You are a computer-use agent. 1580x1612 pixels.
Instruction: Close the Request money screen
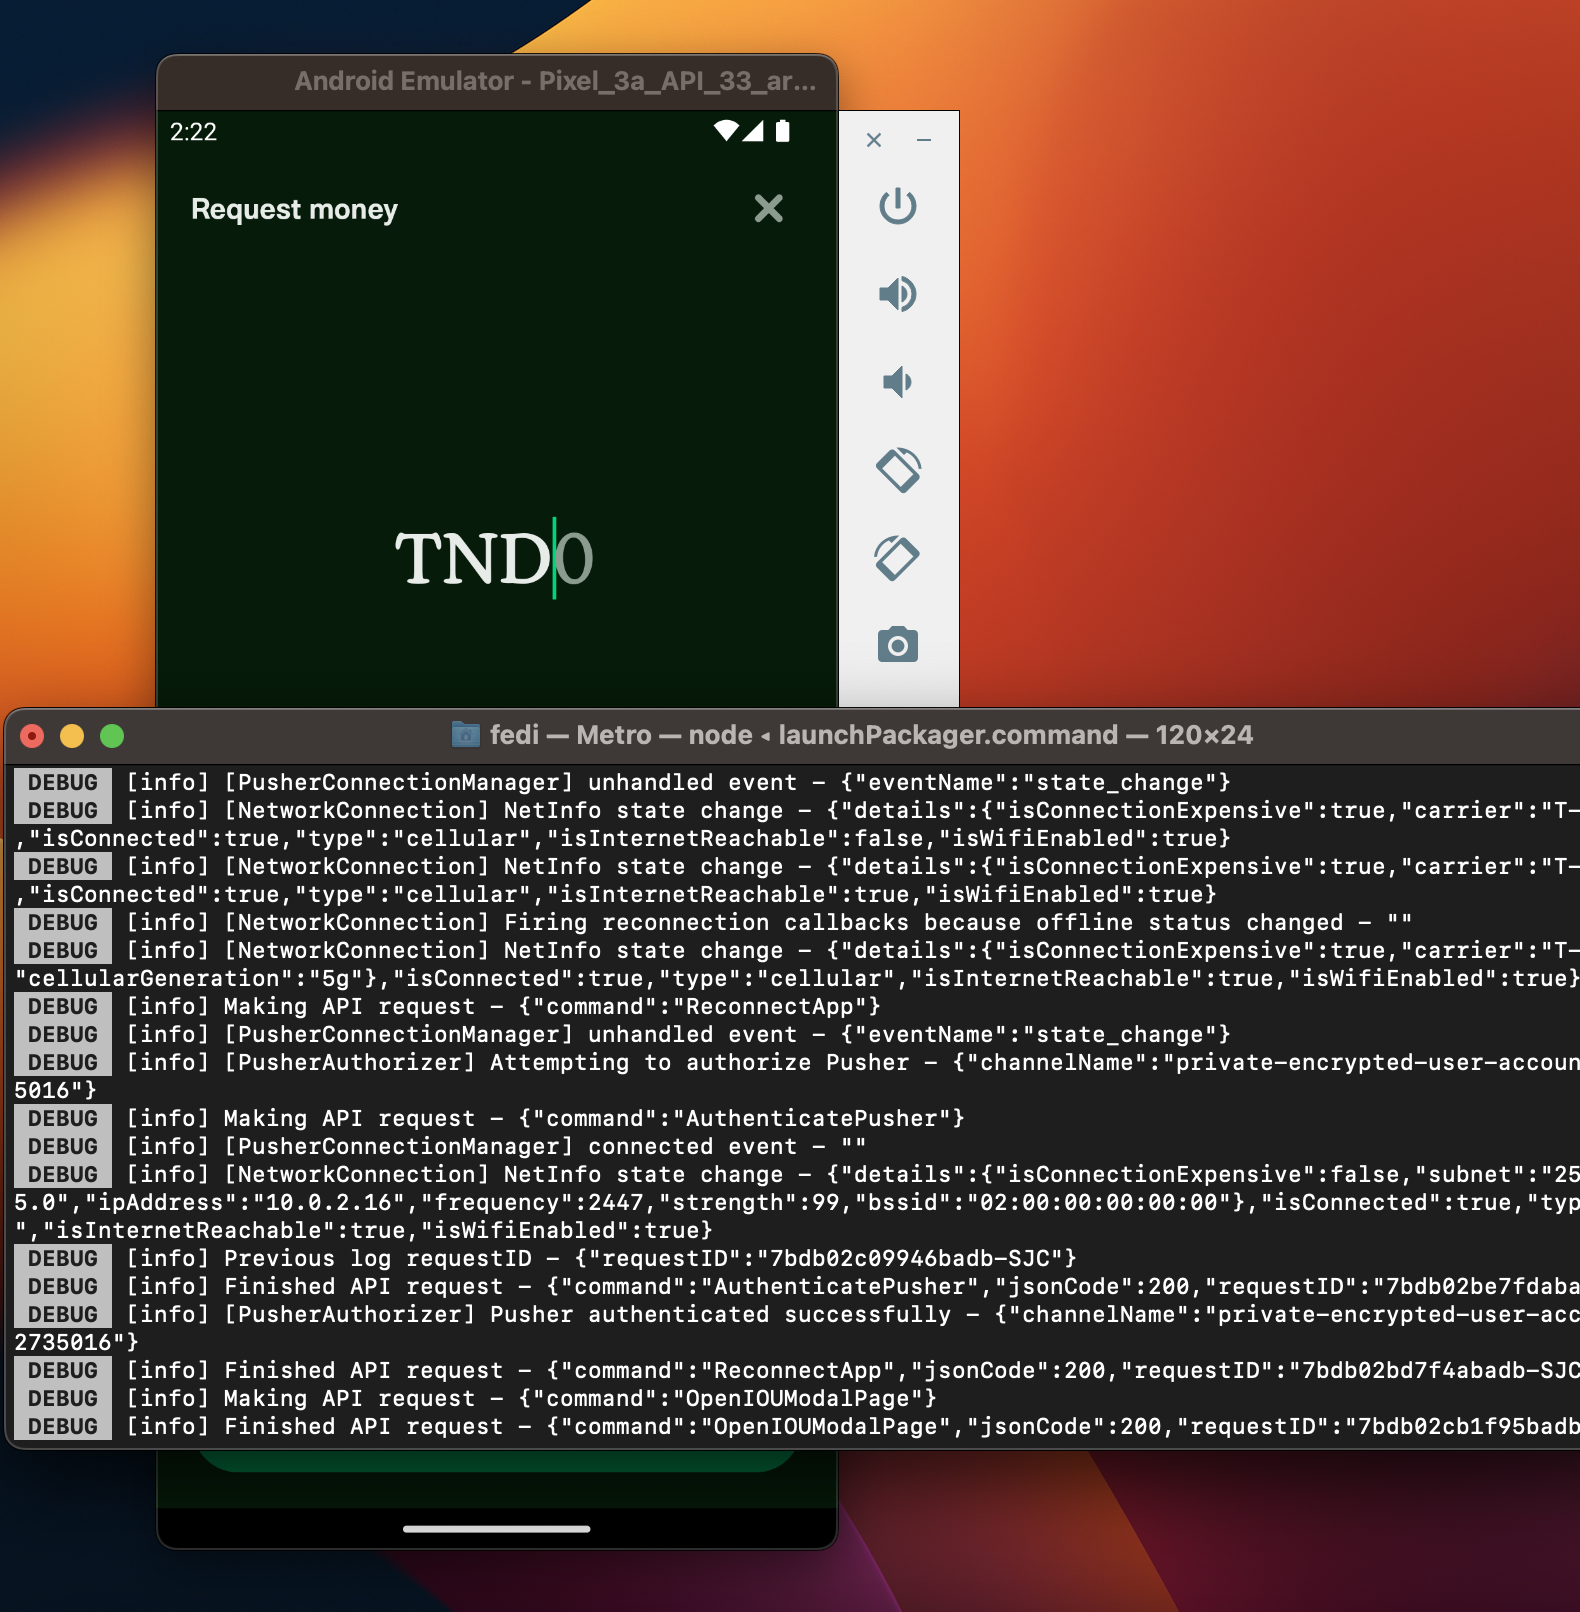768,208
